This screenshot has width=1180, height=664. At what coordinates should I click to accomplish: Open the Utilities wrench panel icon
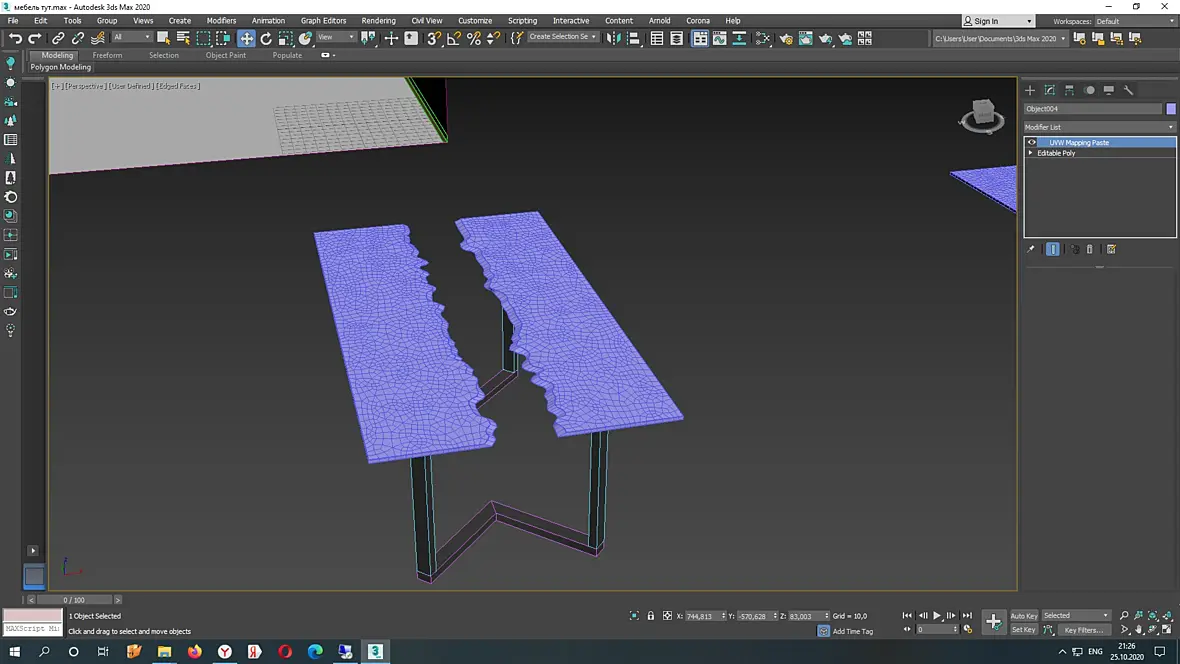pyautogui.click(x=1128, y=90)
